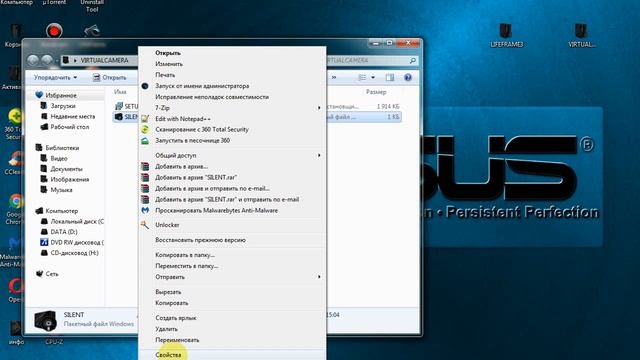This screenshot has width=640, height=360.
Task: Expand the Общий доступ submenu arrow
Action: click(319, 156)
